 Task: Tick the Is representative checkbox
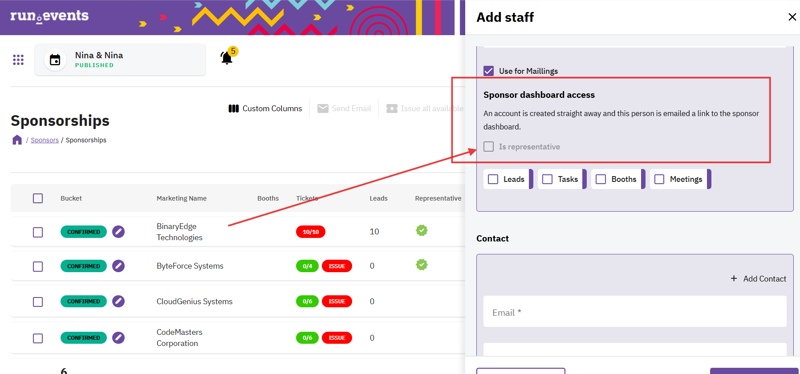(x=489, y=147)
